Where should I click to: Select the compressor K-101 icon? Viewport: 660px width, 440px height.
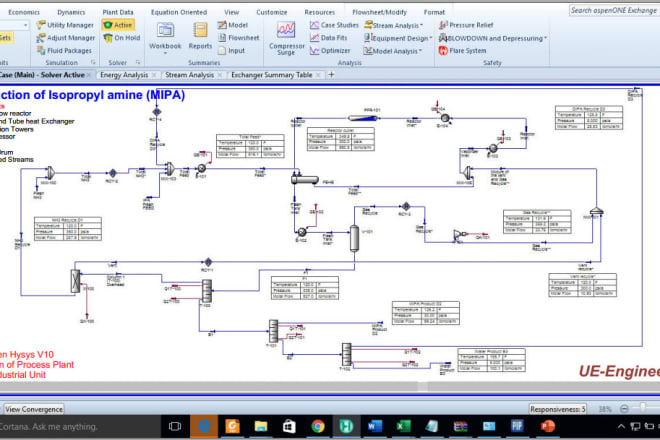[x=458, y=235]
